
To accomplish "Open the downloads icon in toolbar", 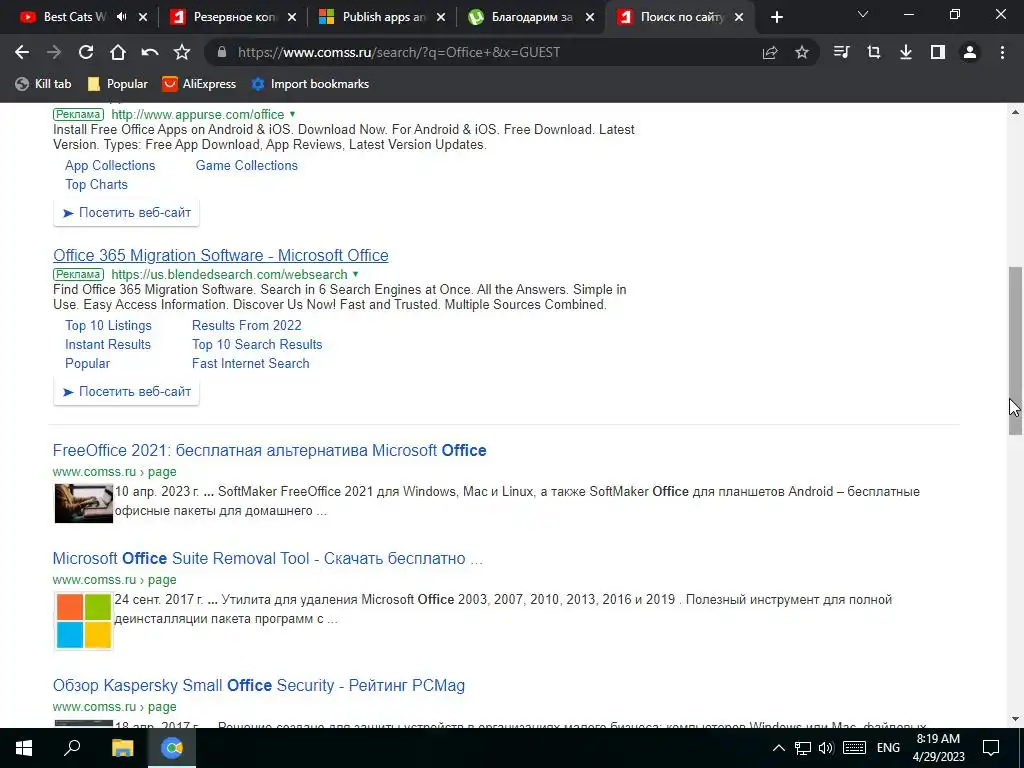I will tap(906, 52).
